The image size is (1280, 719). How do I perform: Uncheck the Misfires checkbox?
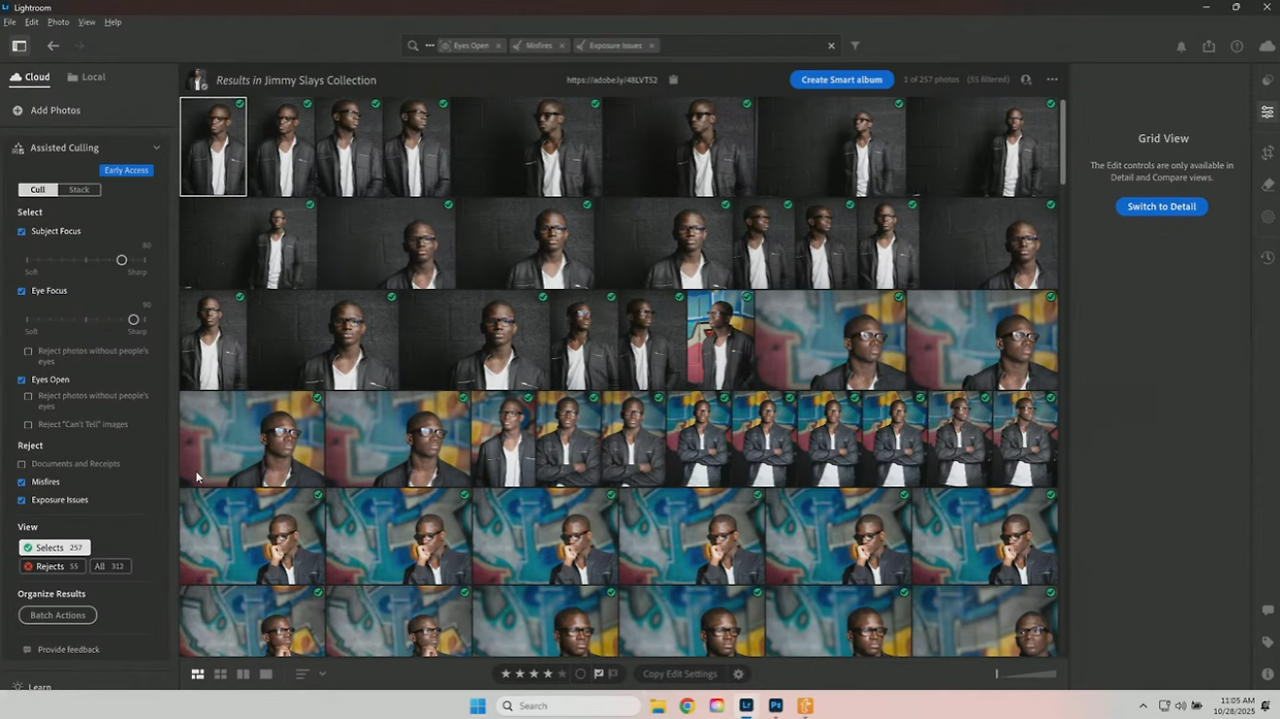click(x=22, y=482)
